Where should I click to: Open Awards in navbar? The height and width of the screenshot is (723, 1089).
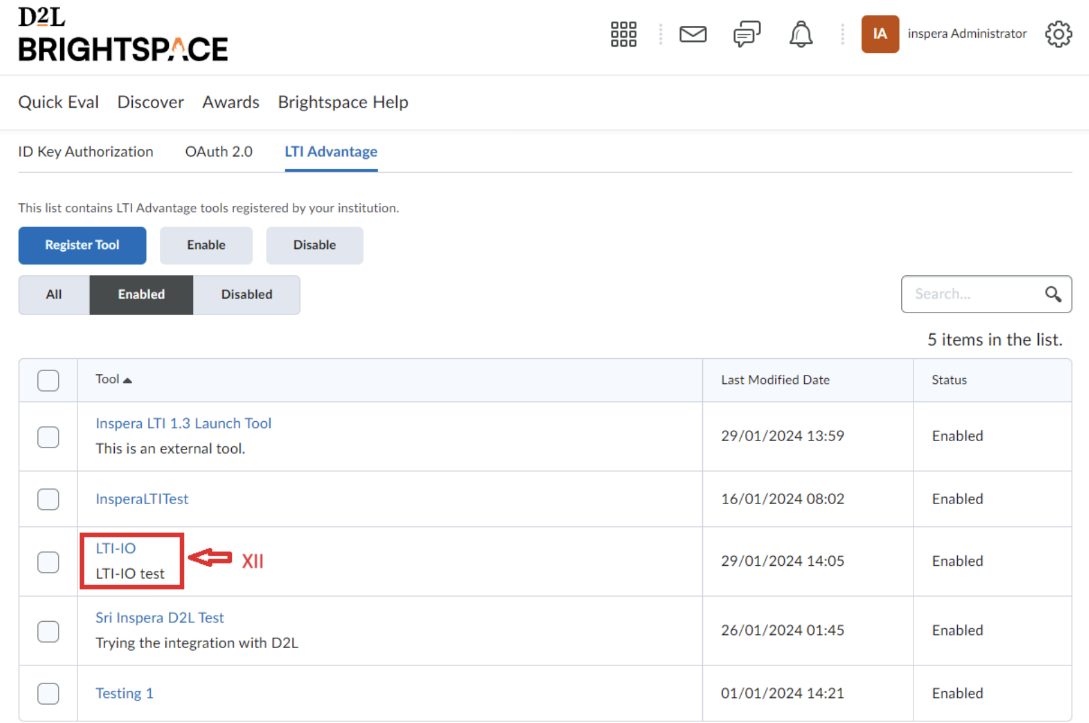pos(231,102)
